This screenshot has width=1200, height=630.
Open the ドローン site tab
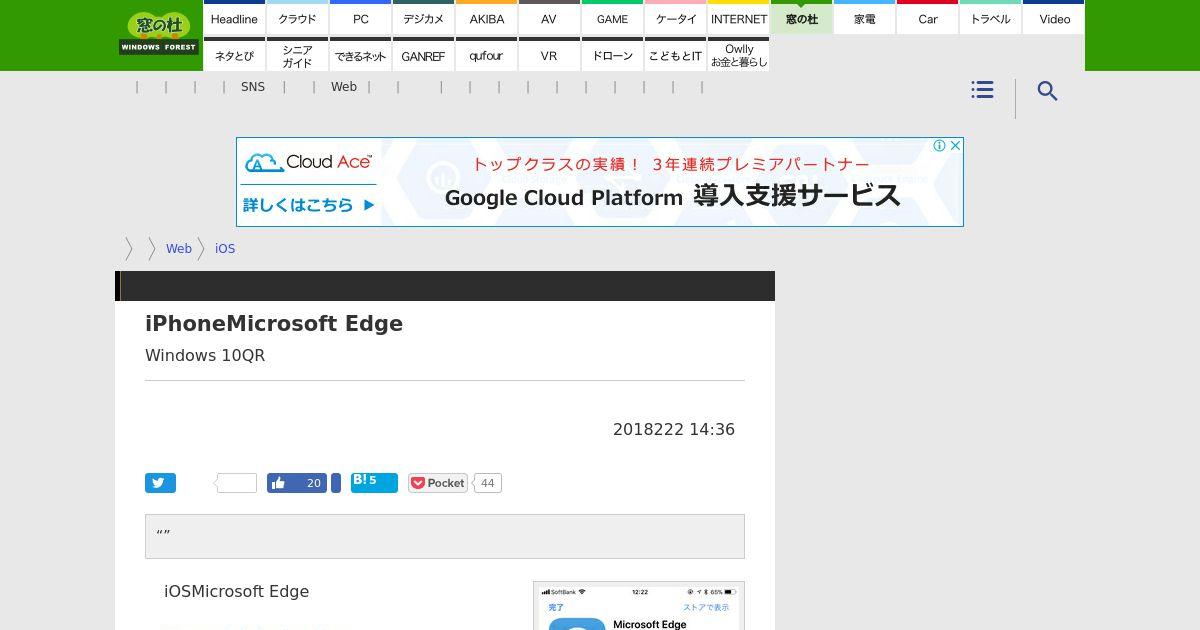[x=612, y=55]
